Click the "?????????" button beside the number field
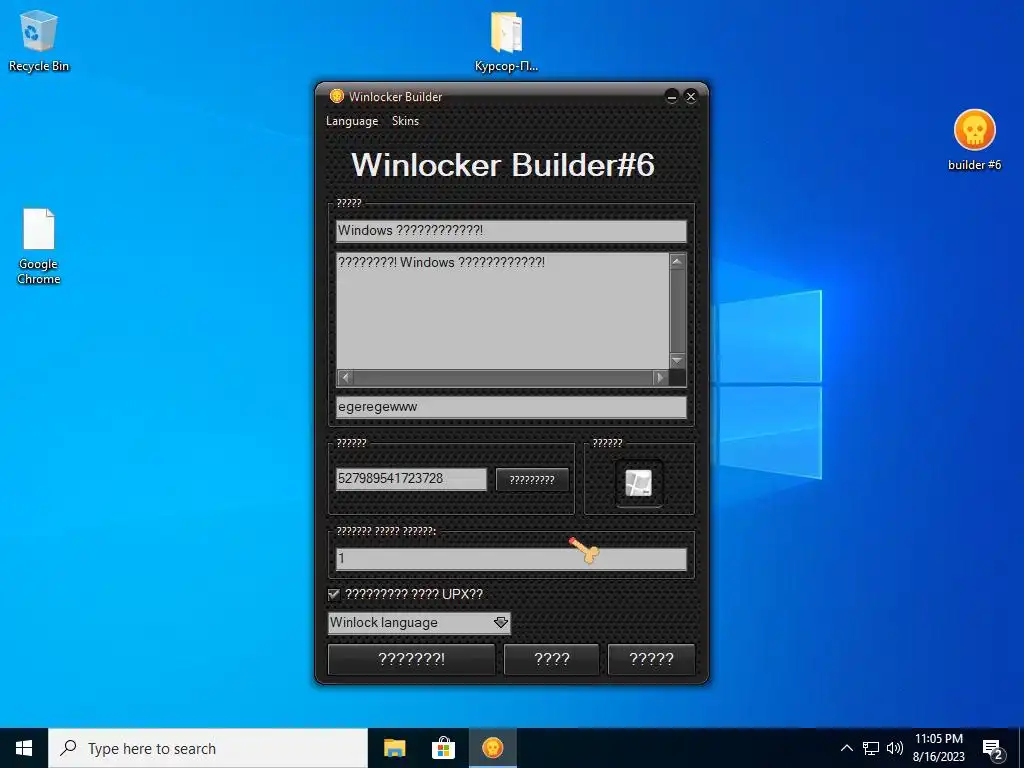The image size is (1024, 768). coord(532,479)
